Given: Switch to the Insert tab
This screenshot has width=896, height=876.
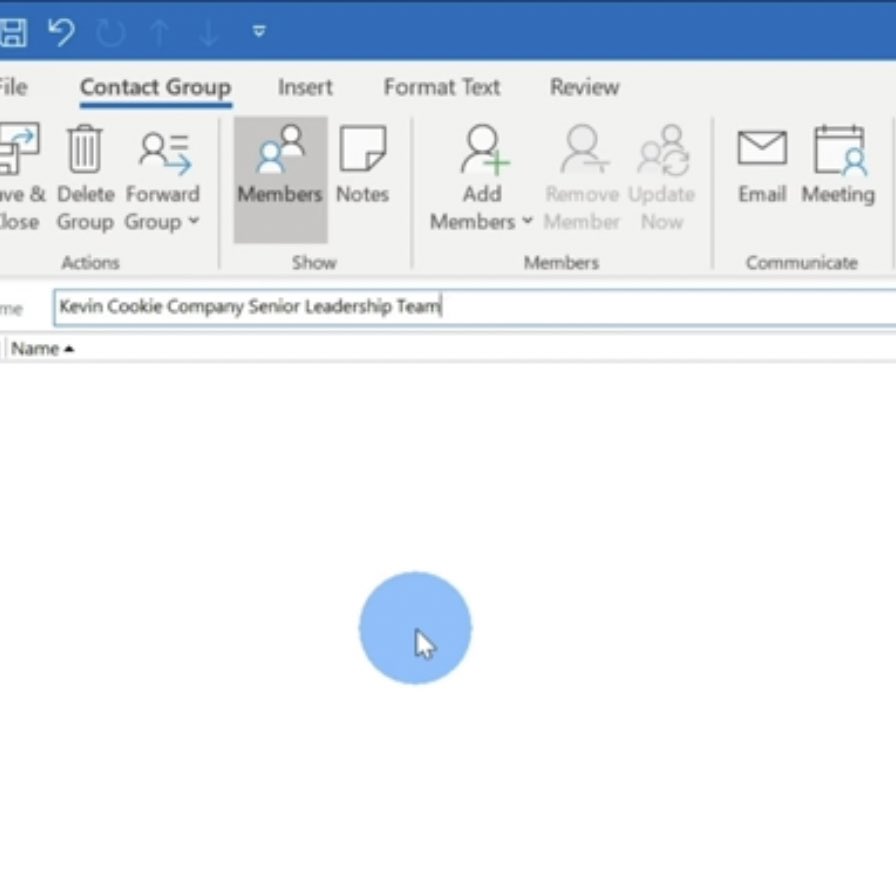Looking at the screenshot, I should (x=305, y=87).
